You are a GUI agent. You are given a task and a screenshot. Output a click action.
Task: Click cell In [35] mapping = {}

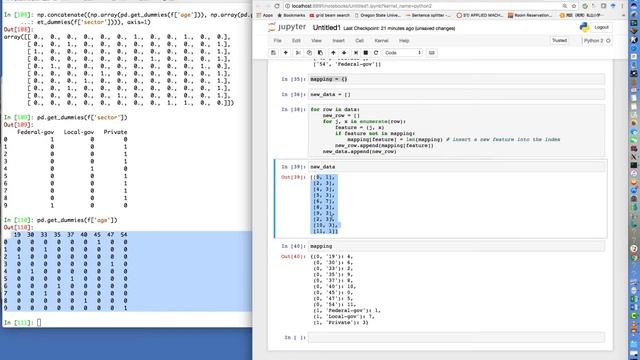456,79
